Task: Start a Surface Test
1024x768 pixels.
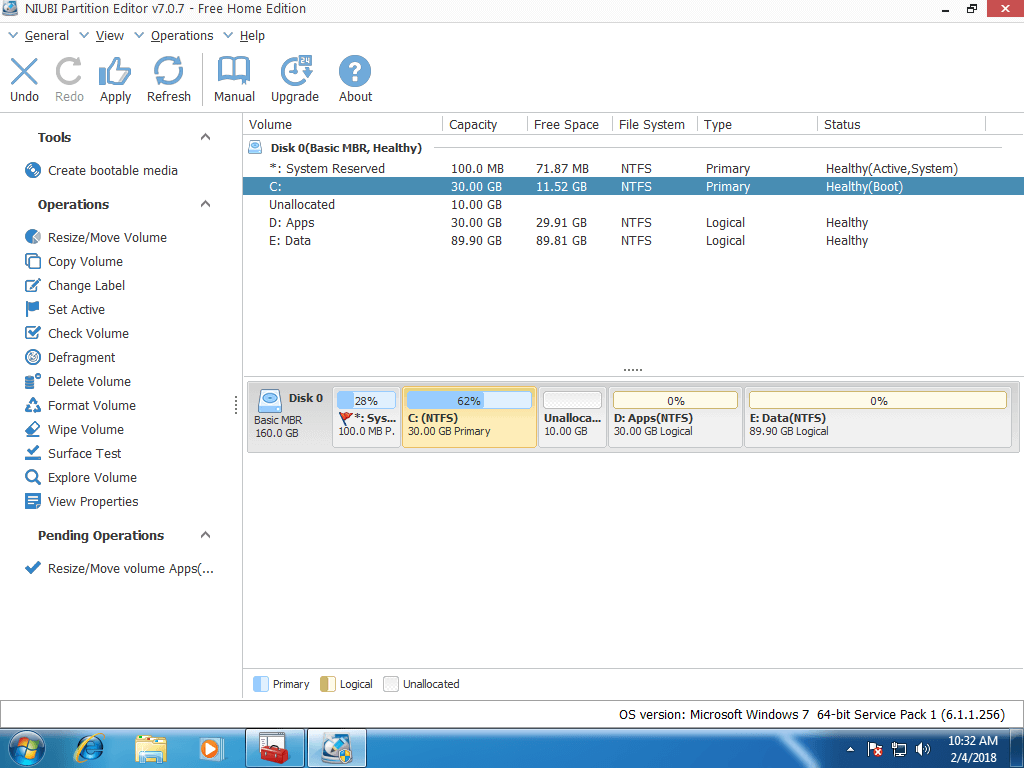Action: tap(84, 453)
